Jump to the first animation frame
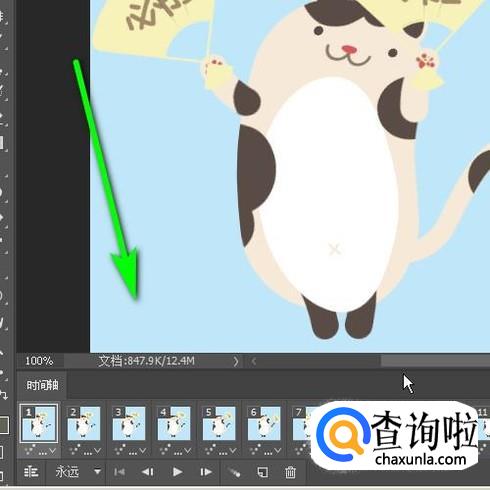This screenshot has height=490, width=490. 119,472
